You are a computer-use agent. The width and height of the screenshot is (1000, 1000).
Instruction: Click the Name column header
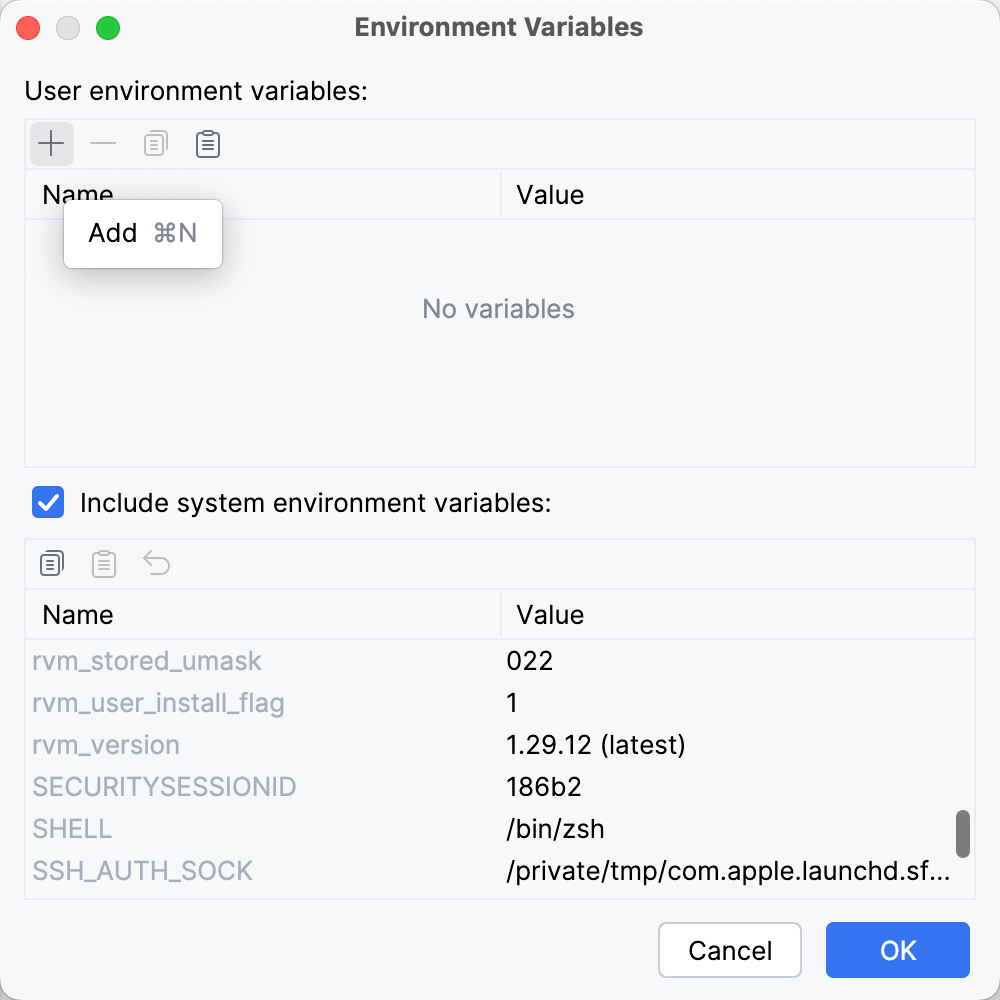[77, 614]
